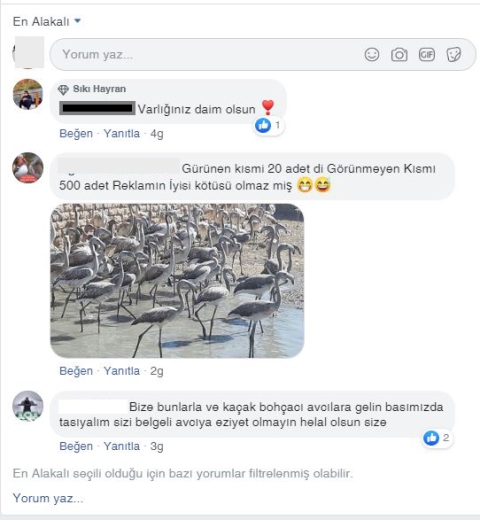Viewport: 480px width, 520px height.
Task: Like the comment posted 3g ago
Action: pyautogui.click(x=76, y=446)
